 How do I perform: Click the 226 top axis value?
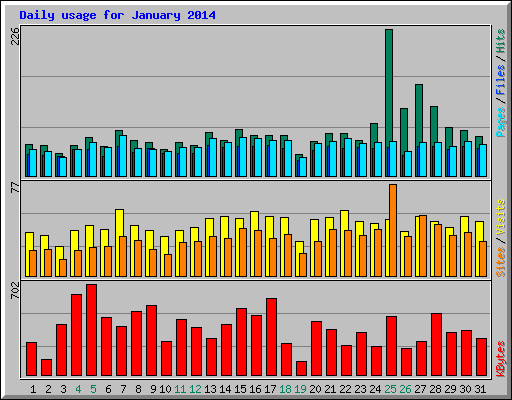(x=15, y=36)
